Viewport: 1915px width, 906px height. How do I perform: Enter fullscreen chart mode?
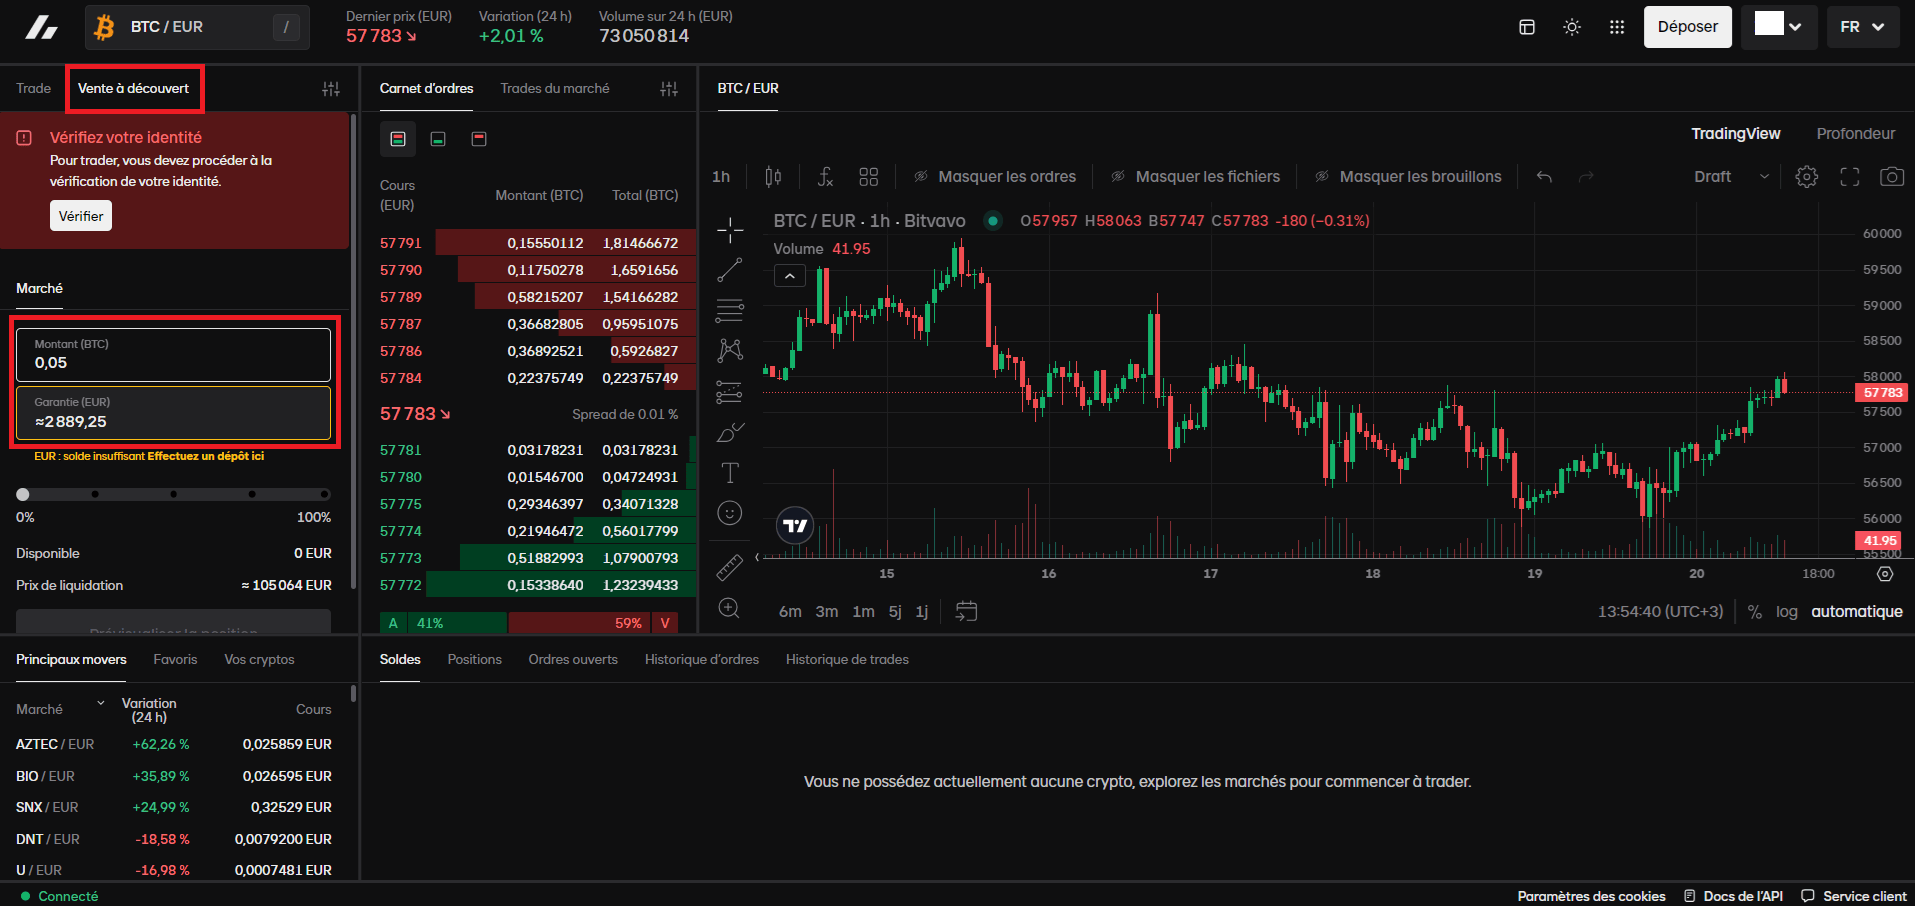pyautogui.click(x=1849, y=177)
